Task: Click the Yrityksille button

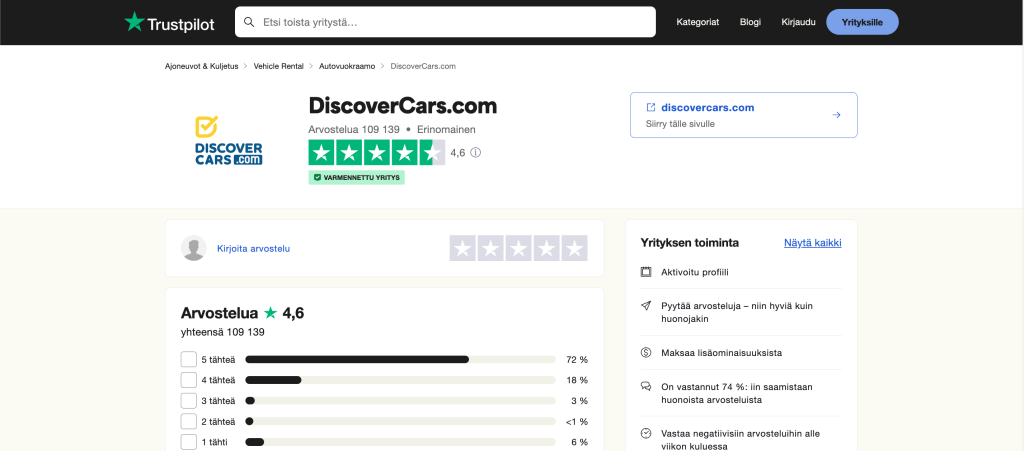Action: tap(862, 22)
